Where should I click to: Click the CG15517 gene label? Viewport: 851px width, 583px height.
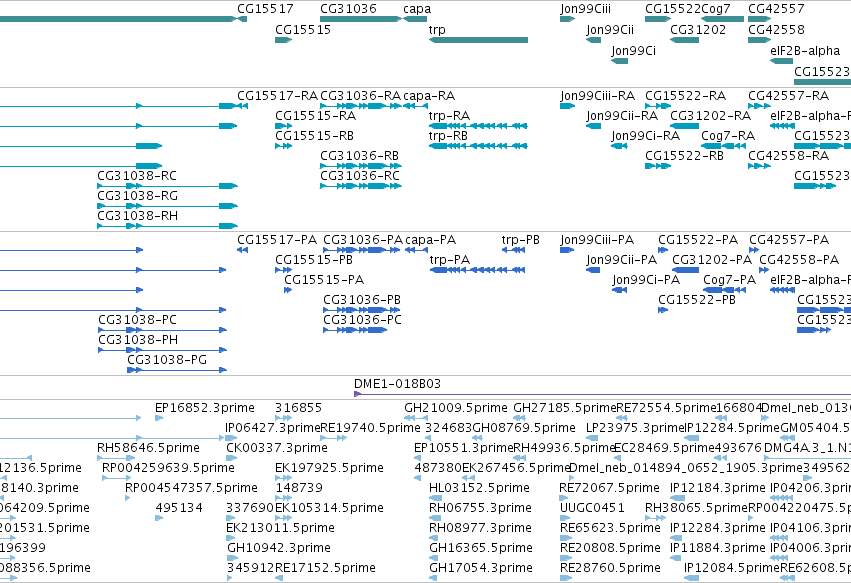coord(265,9)
